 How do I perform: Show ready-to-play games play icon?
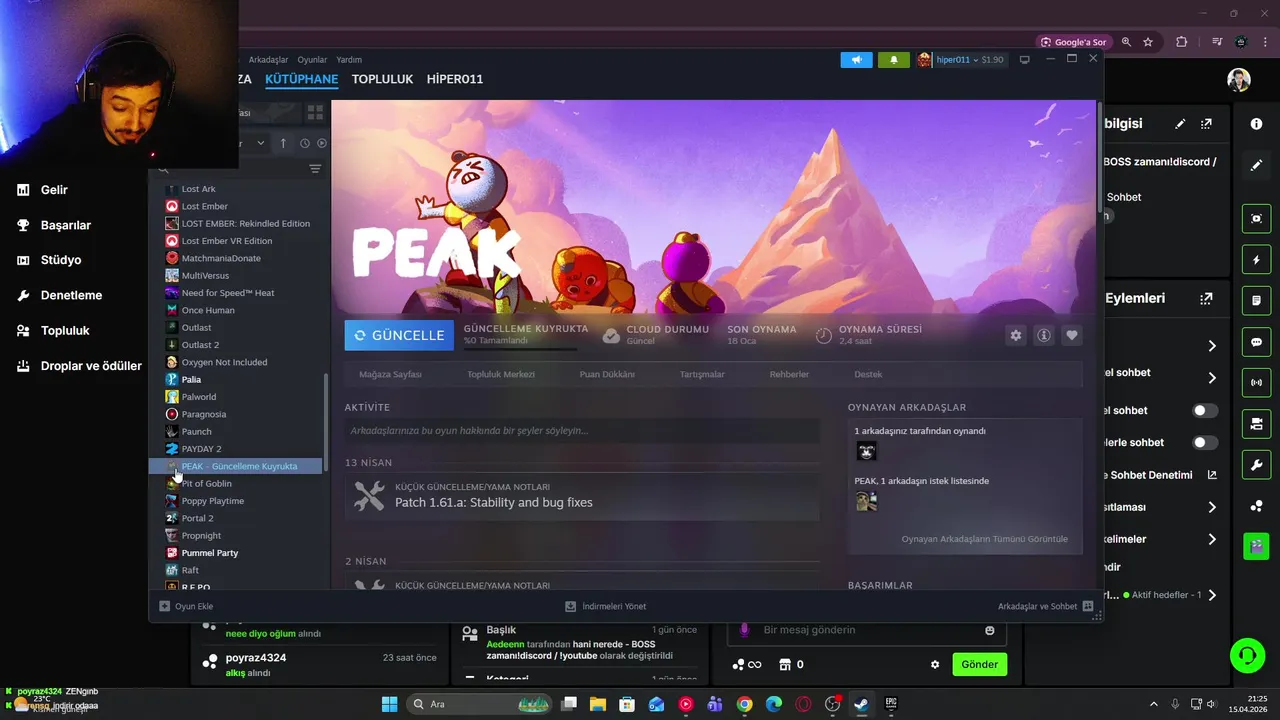pos(322,143)
